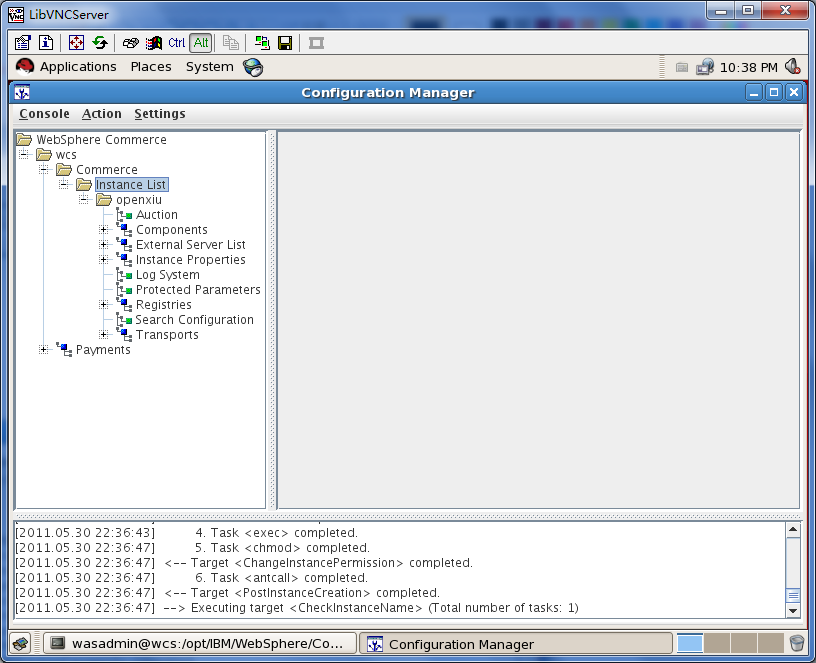816x663 pixels.
Task: Click the clock showing 10:38 PM
Action: coord(748,67)
